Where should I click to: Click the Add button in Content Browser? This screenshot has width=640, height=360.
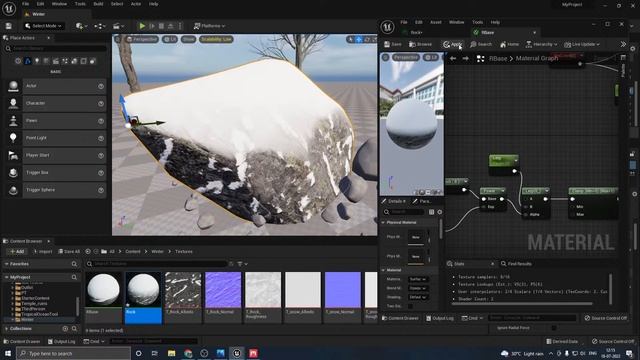click(17, 251)
